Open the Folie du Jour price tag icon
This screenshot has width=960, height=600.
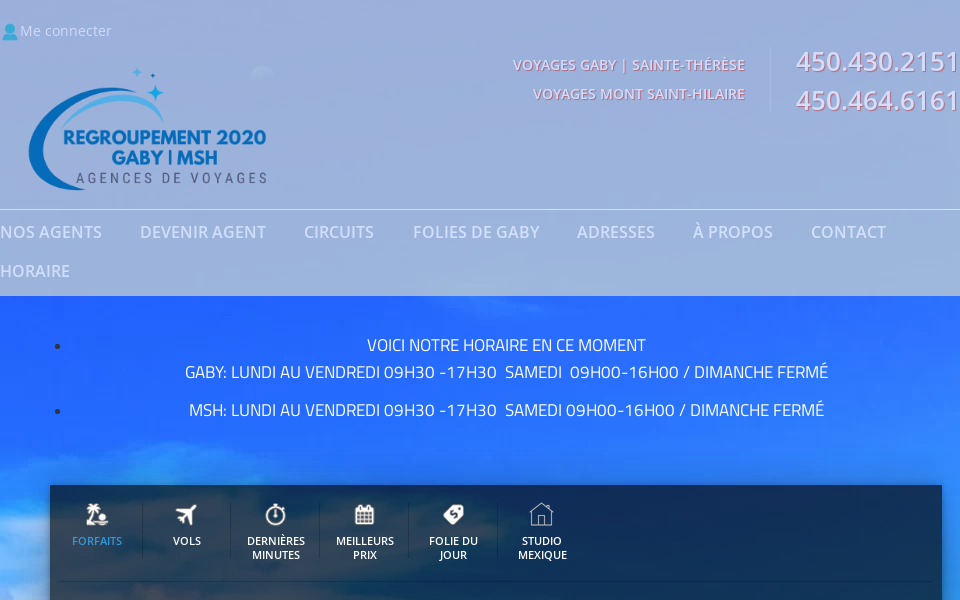[453, 515]
